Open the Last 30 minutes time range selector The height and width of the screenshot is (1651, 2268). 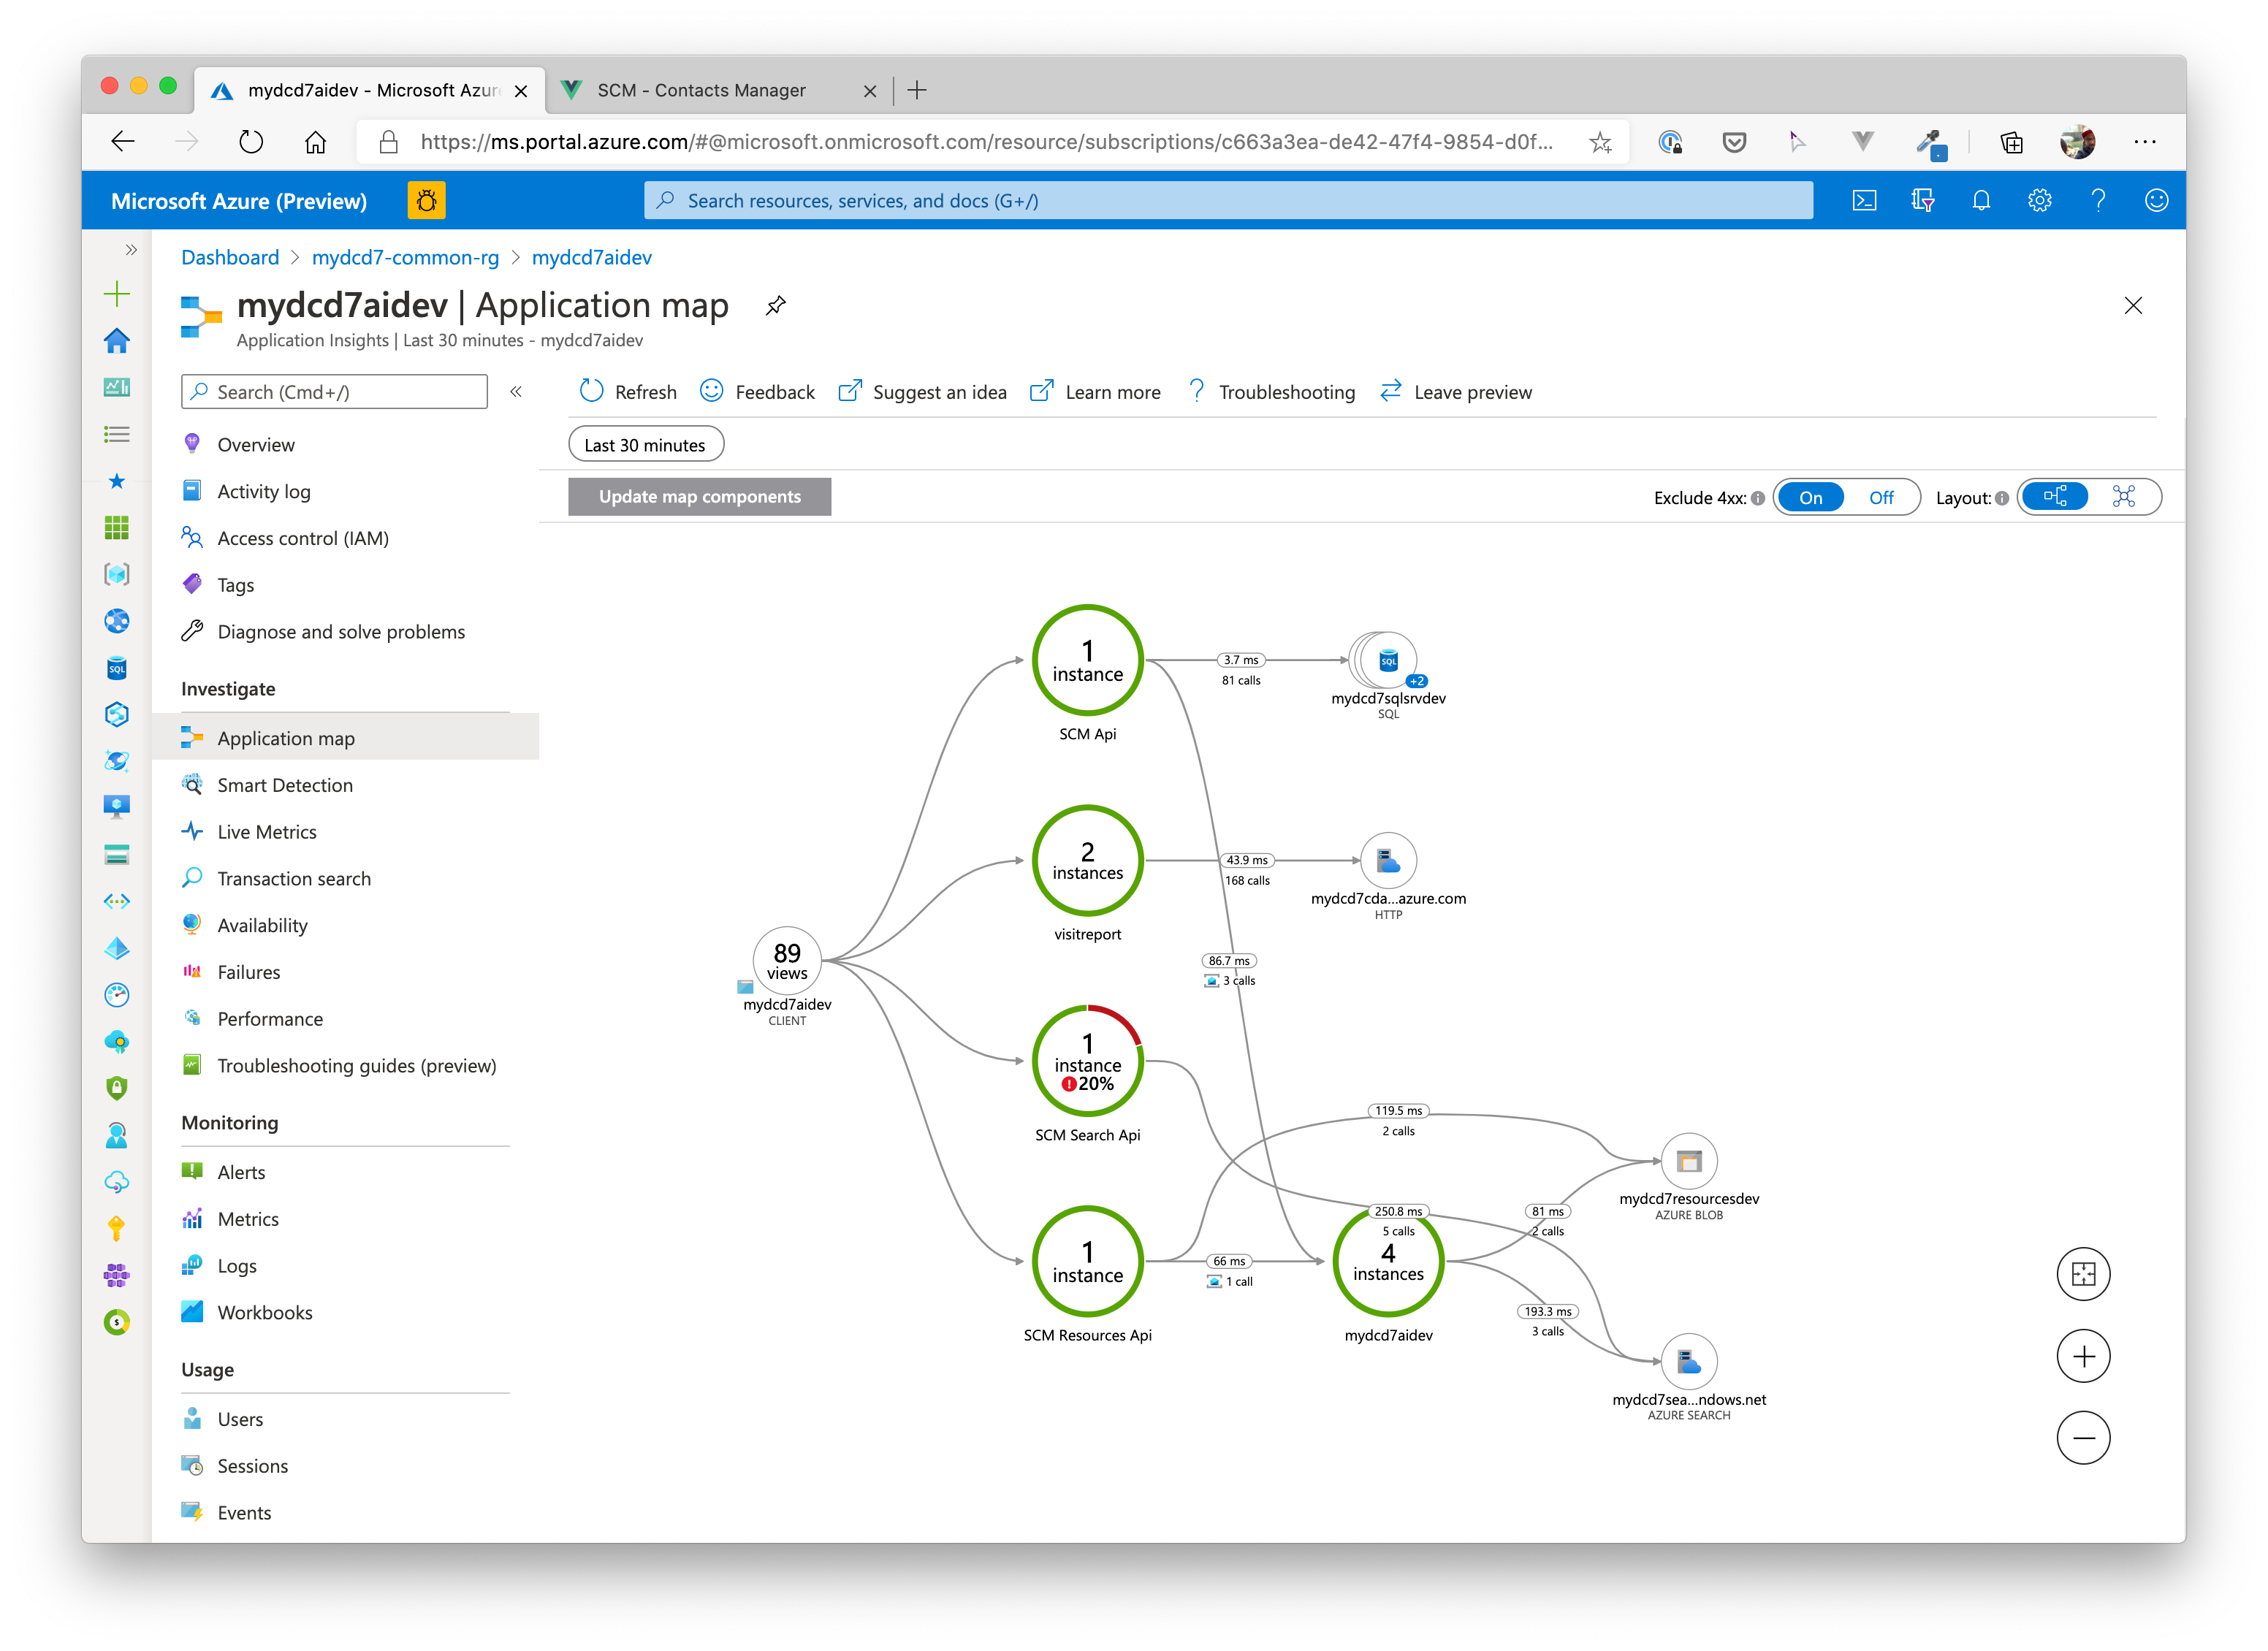point(646,445)
